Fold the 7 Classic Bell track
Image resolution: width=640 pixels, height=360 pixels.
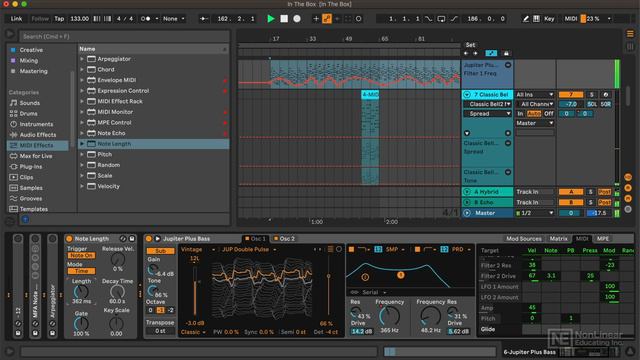[x=467, y=95]
